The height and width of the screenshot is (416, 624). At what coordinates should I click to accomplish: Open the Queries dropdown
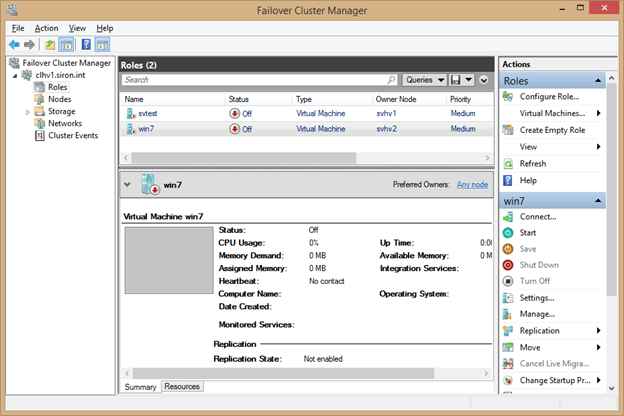coord(426,79)
